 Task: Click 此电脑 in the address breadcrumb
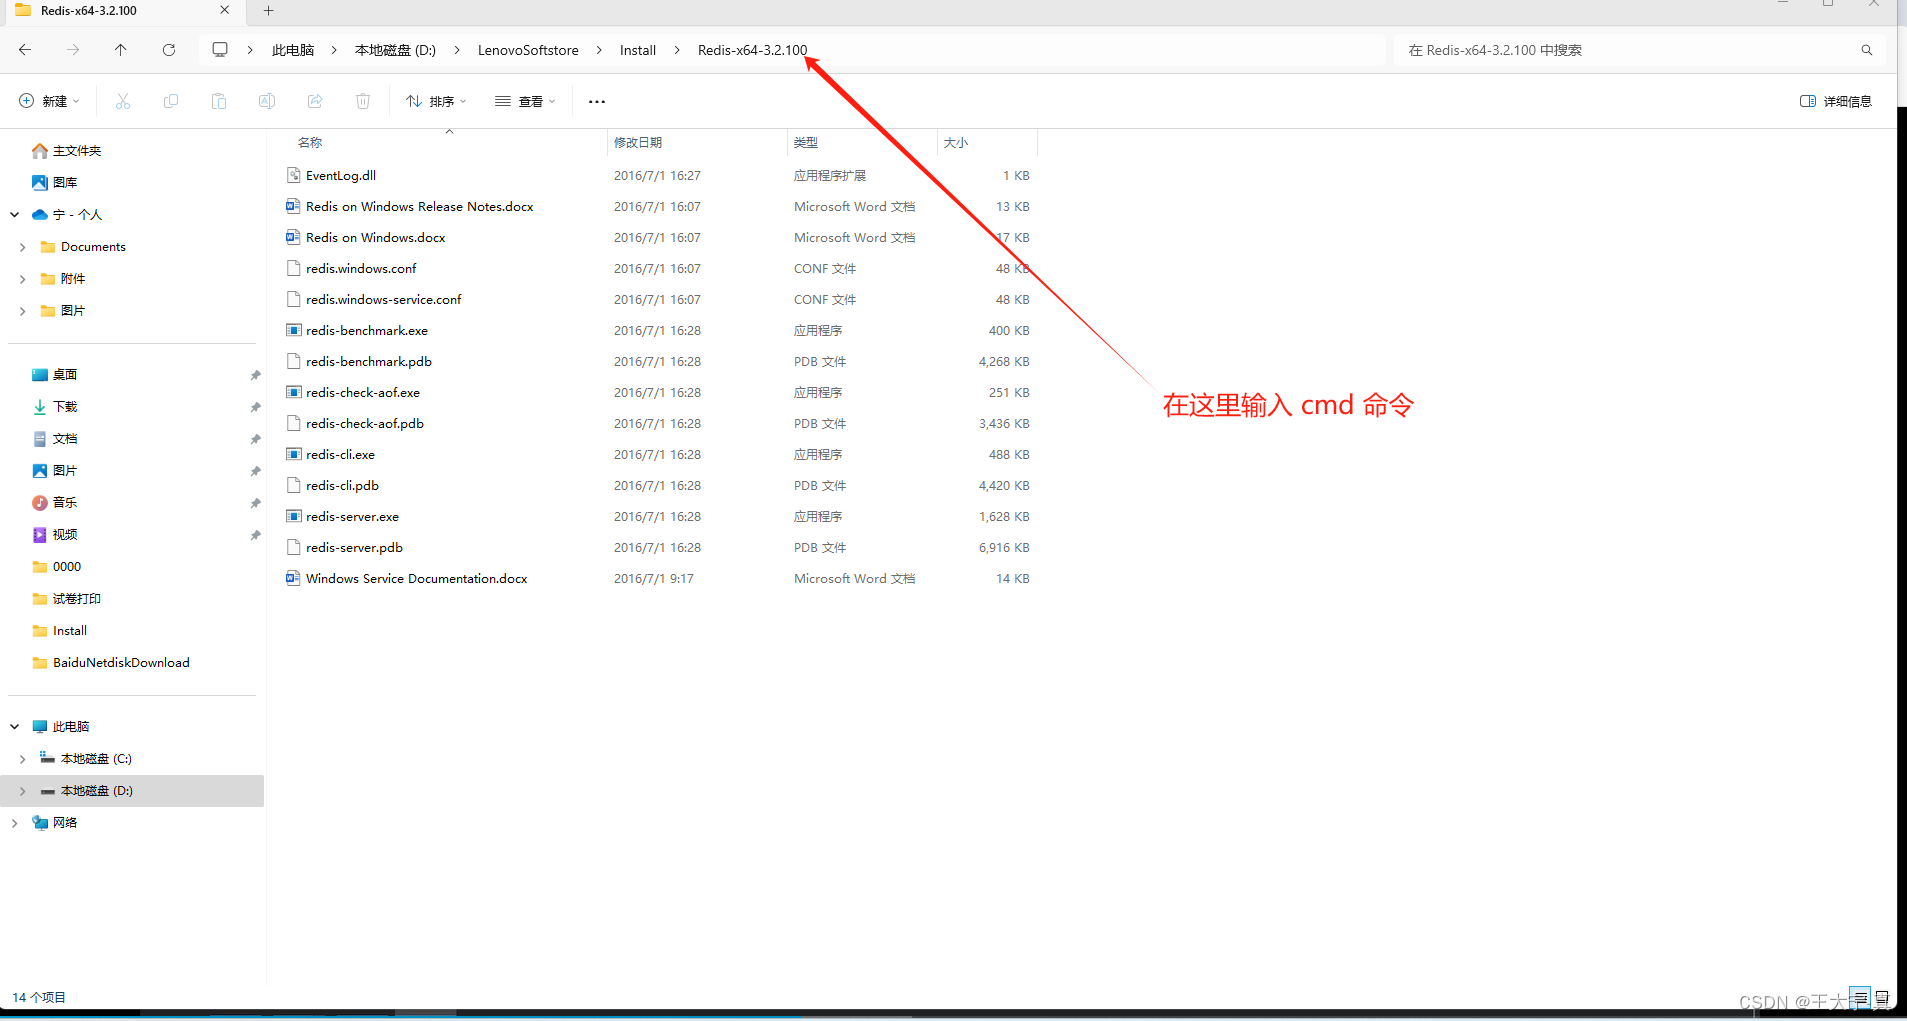(293, 50)
